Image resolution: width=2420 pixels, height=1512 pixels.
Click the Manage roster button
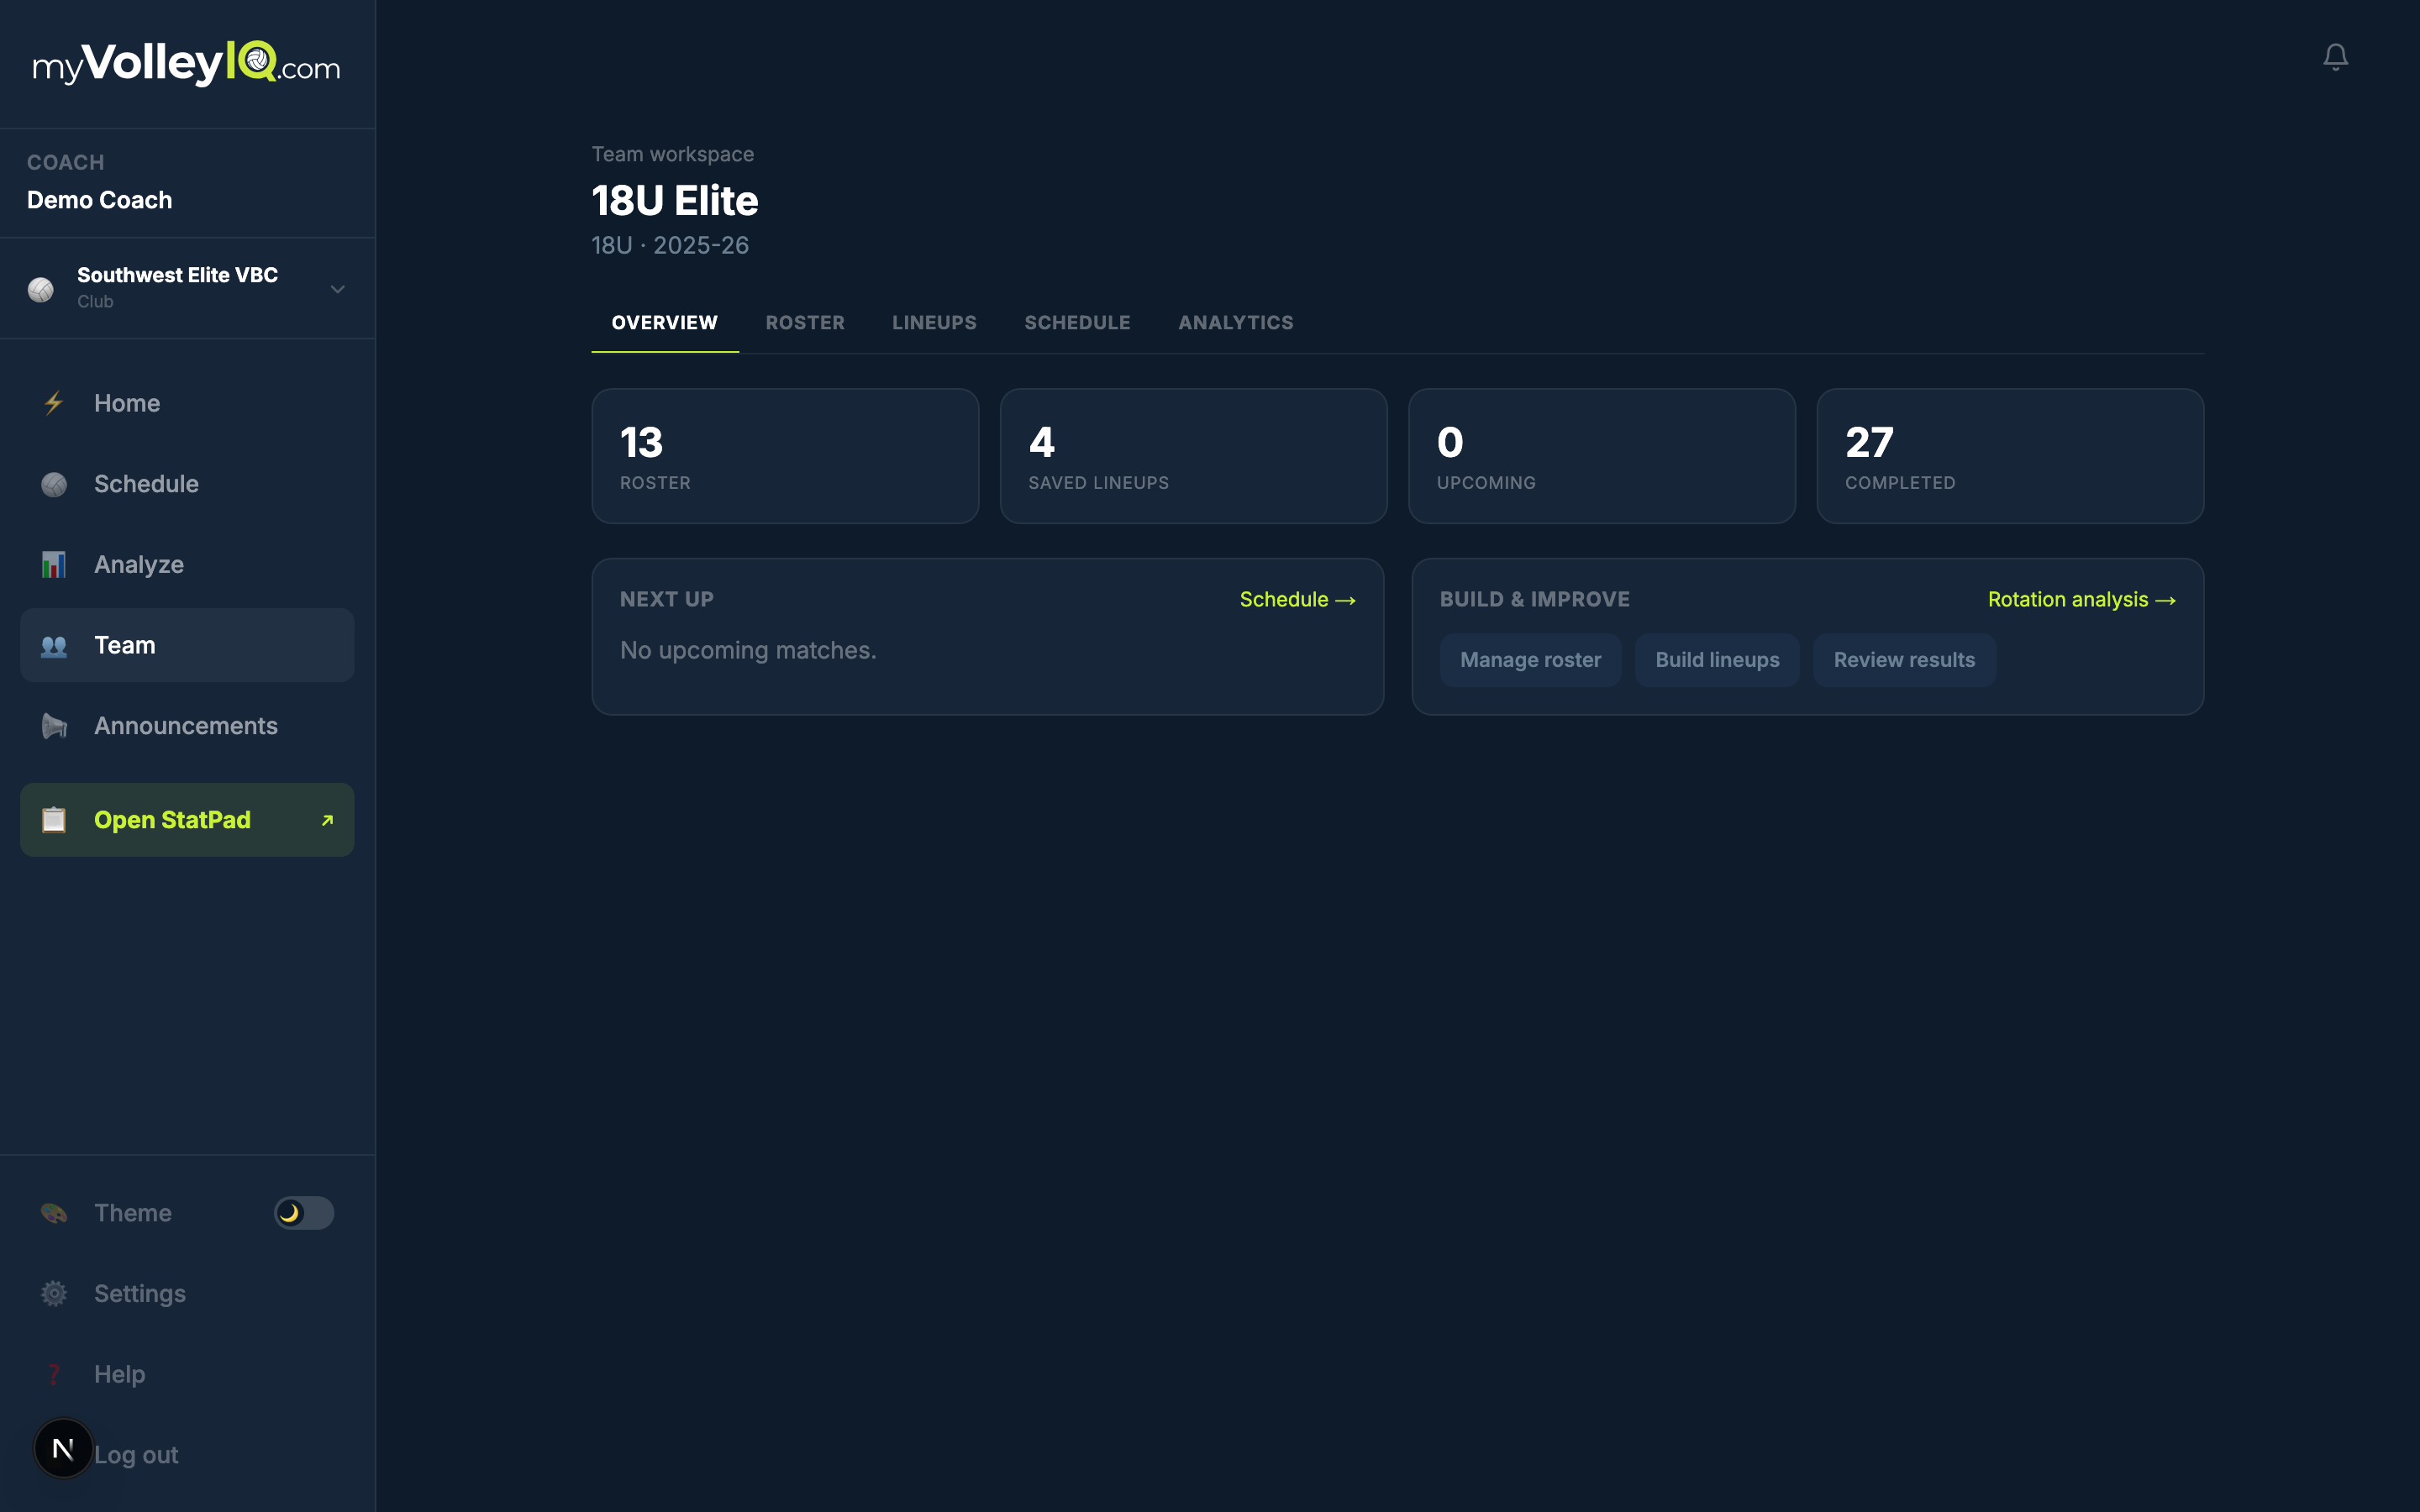[x=1530, y=660]
